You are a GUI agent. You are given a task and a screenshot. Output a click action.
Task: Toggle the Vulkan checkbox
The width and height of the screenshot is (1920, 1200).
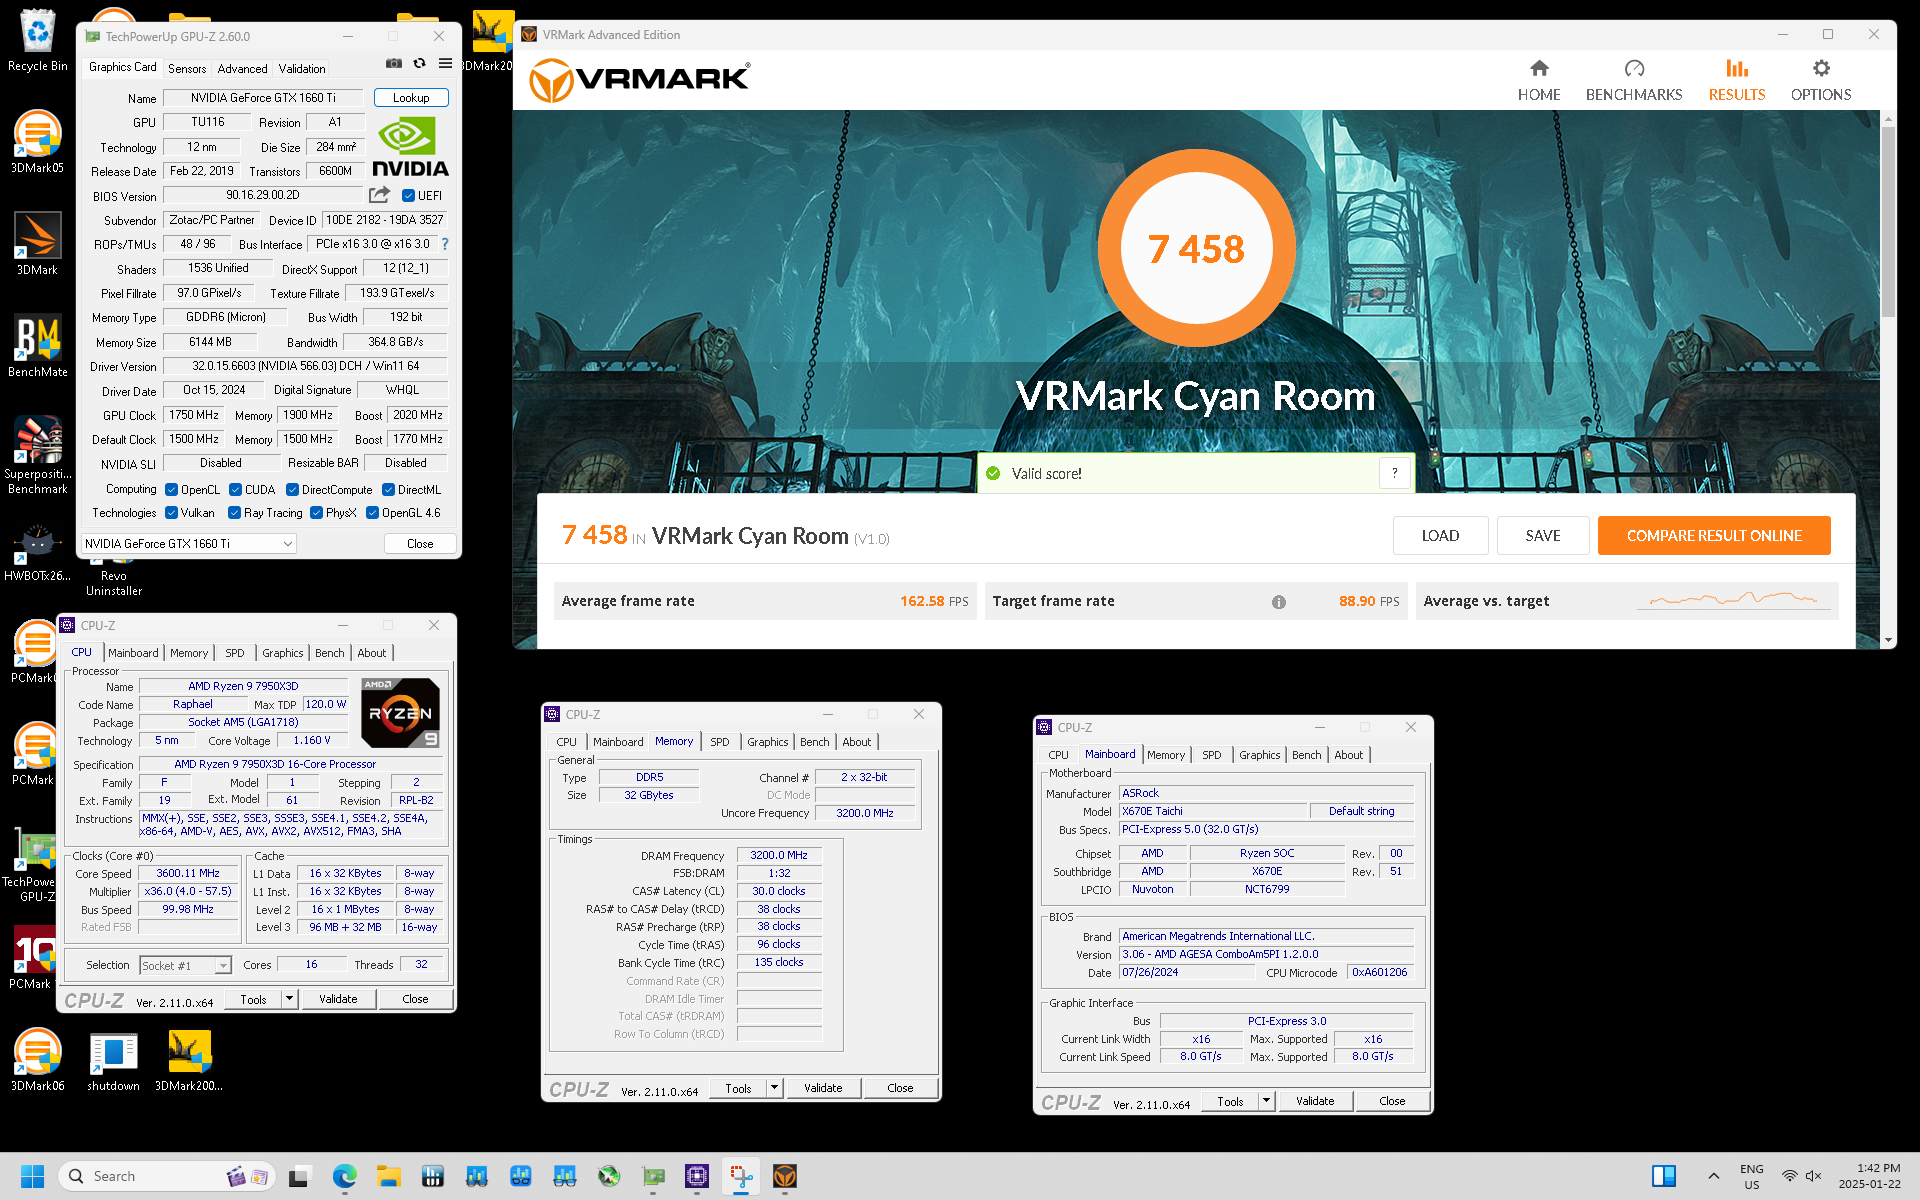pyautogui.click(x=171, y=513)
